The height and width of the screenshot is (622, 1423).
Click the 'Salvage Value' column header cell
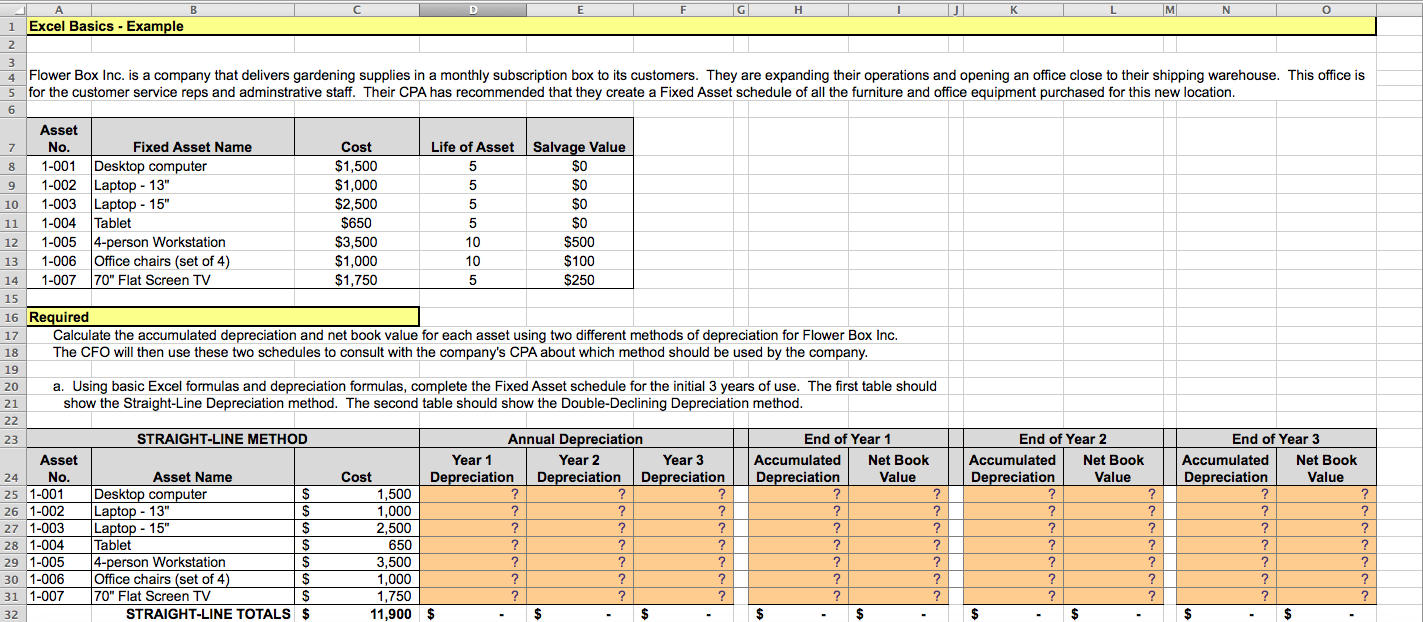580,145
